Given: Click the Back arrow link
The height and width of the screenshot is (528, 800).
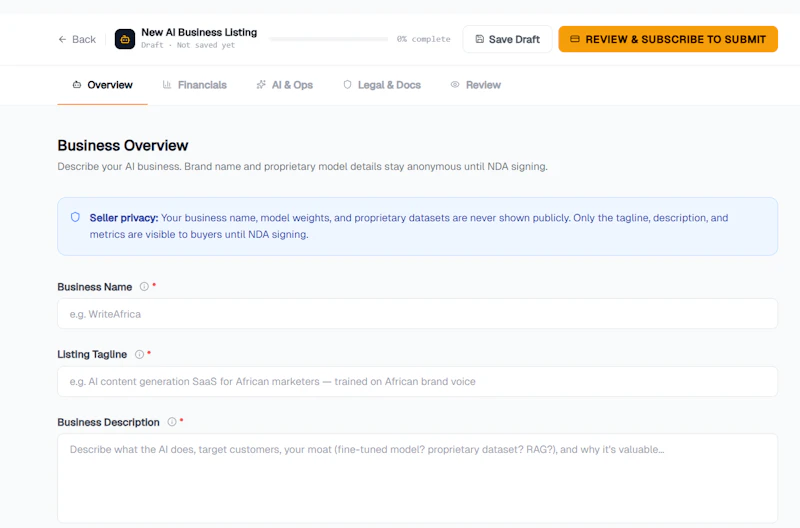Looking at the screenshot, I should (77, 39).
